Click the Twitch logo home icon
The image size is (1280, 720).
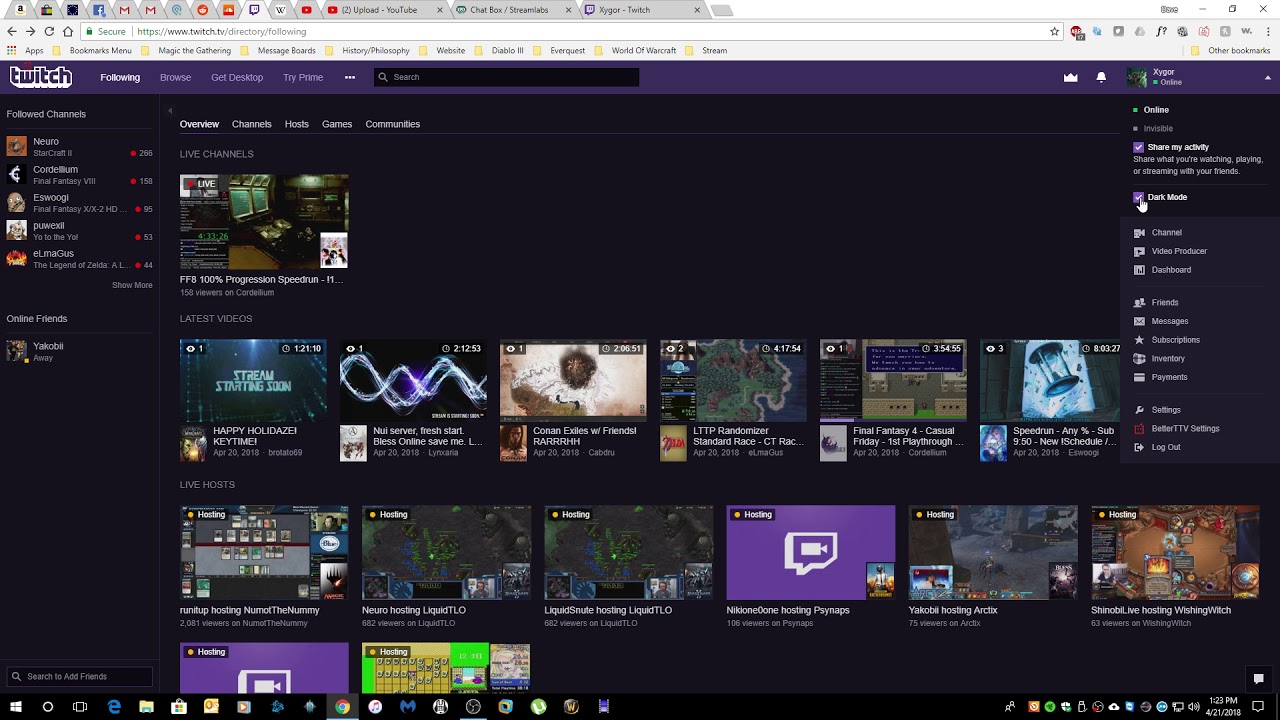tap(41, 77)
